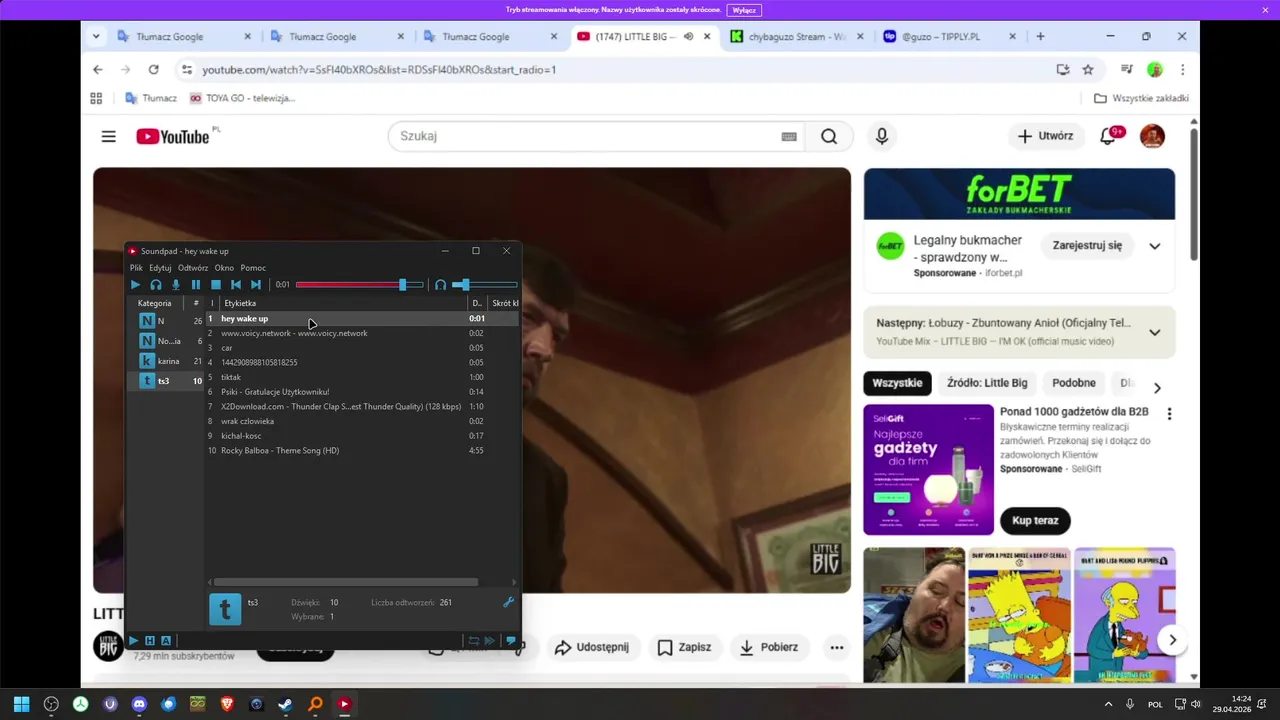Image resolution: width=1280 pixels, height=720 pixels.
Task: Open Chrome tab search dropdown arrow
Action: click(x=96, y=36)
